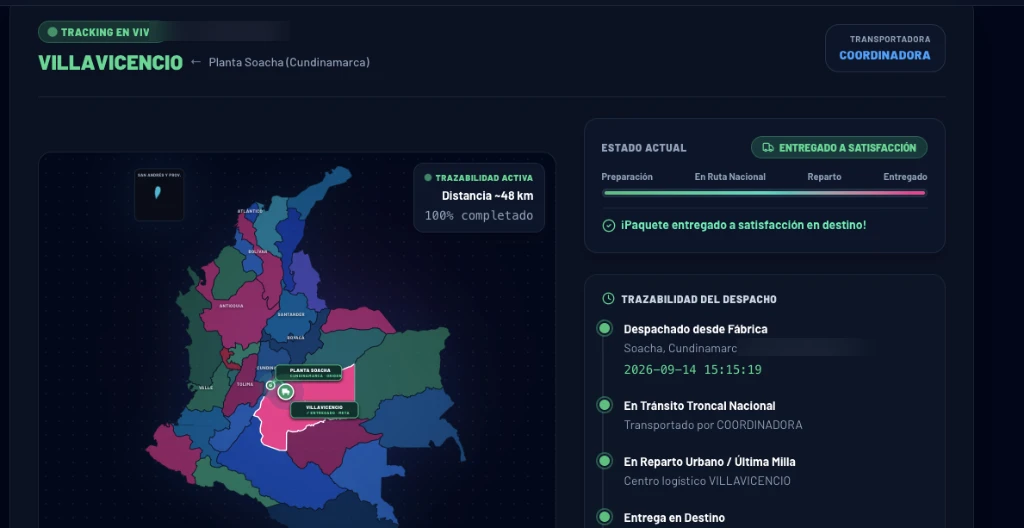Click the VILLAVICENCIO destination heading
This screenshot has width=1024, height=528.
[x=110, y=63]
